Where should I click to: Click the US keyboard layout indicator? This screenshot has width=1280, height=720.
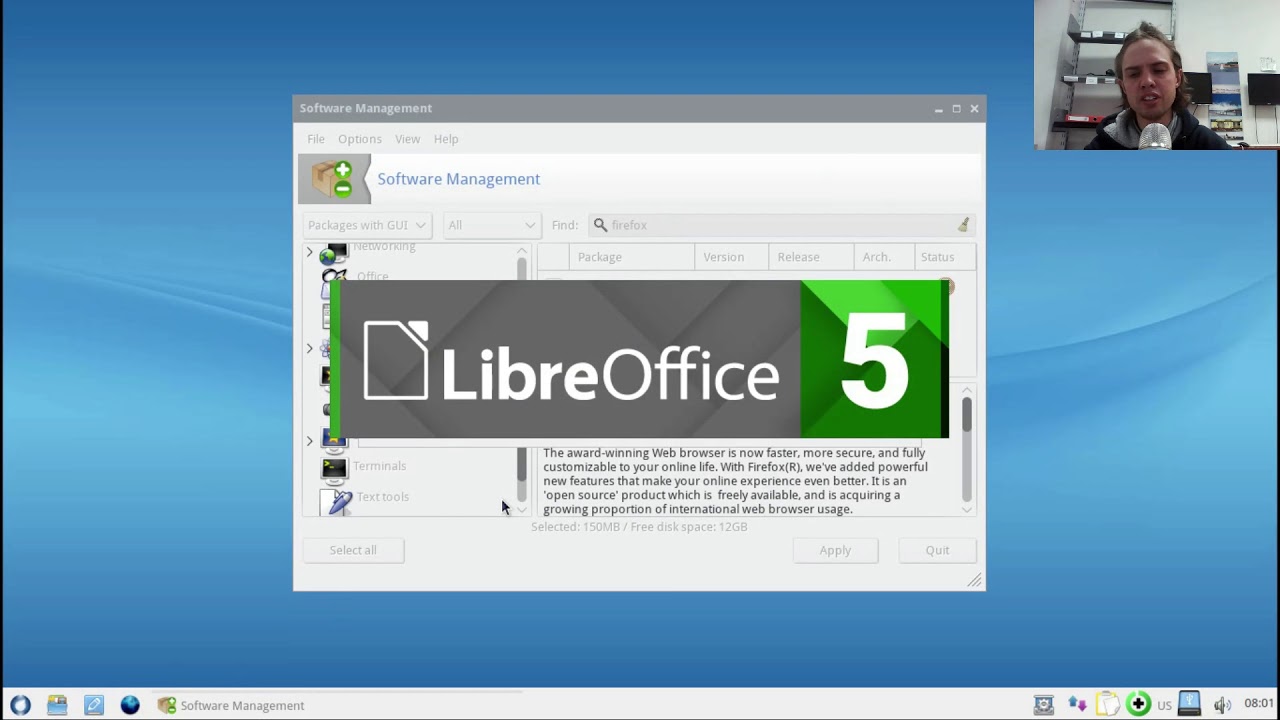tap(1164, 706)
